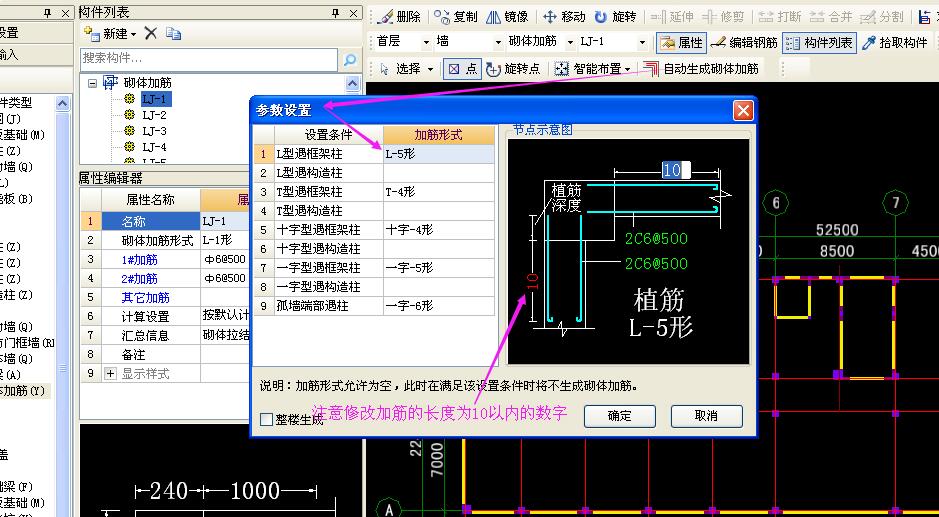The image size is (939, 517).
Task: Click the red vertical length value 10
Action: point(533,280)
